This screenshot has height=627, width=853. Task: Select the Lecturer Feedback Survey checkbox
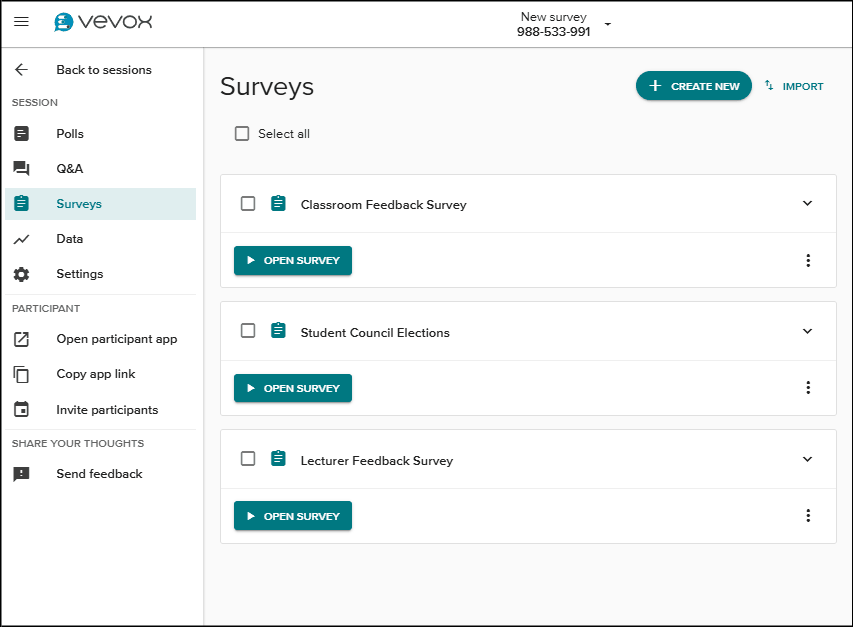[248, 459]
